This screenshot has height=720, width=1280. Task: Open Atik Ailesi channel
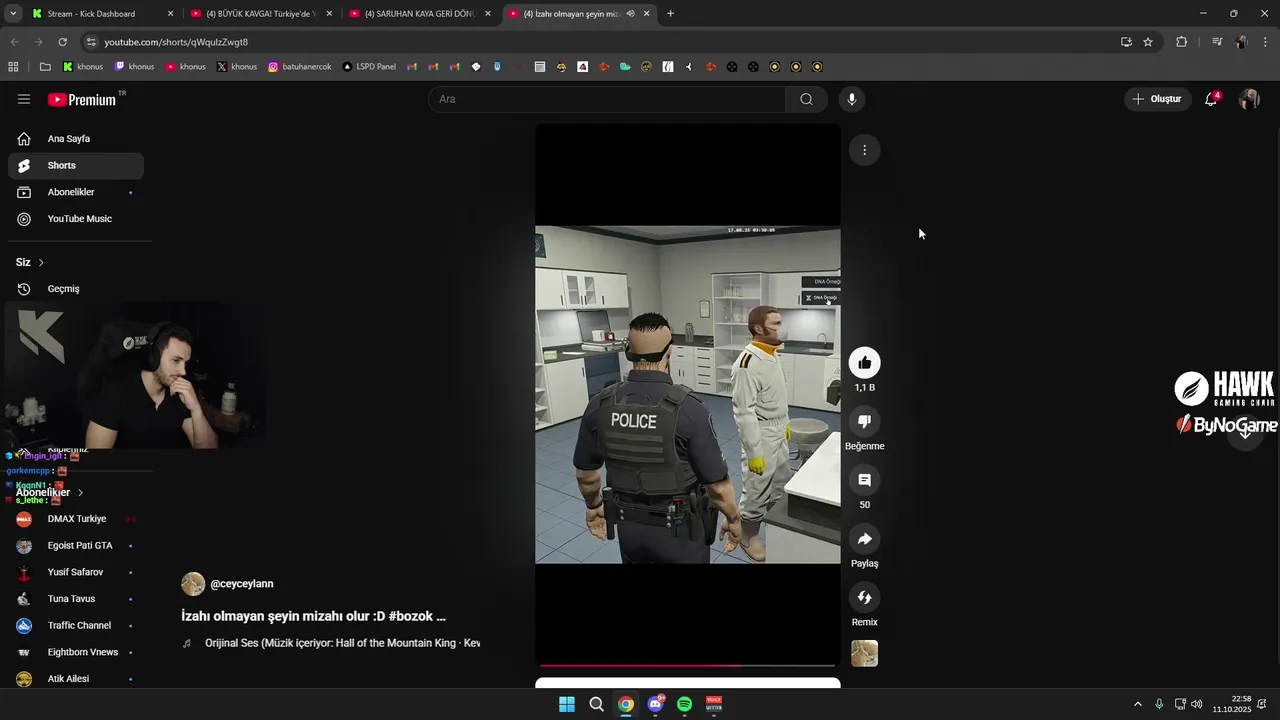tap(76, 679)
